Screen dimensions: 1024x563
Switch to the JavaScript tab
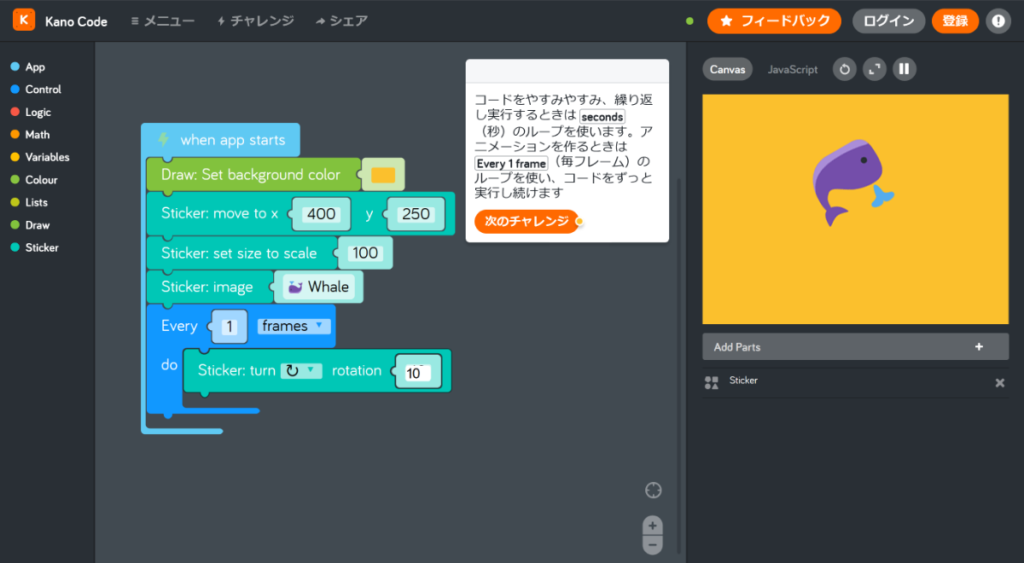pos(792,69)
